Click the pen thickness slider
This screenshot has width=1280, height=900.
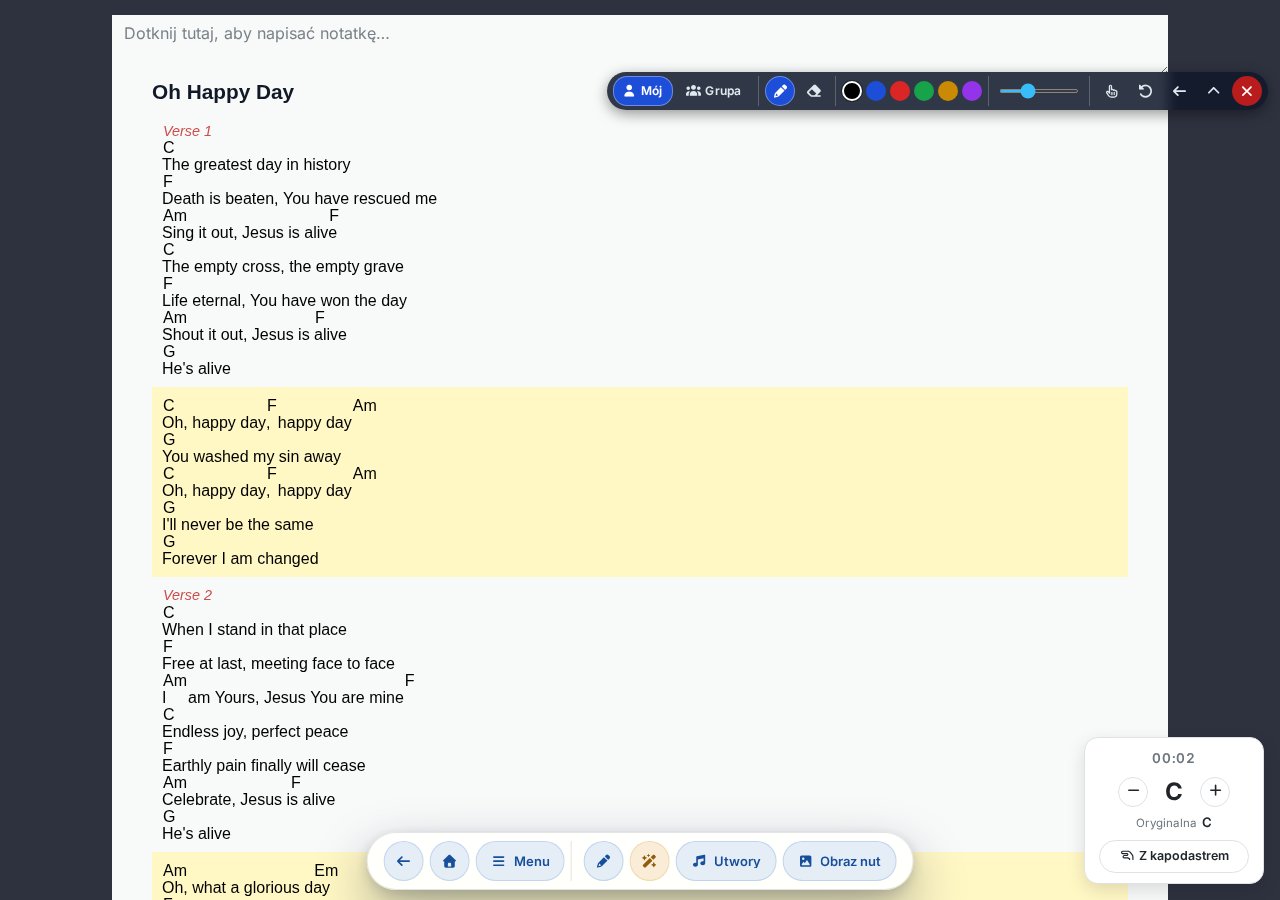1039,91
